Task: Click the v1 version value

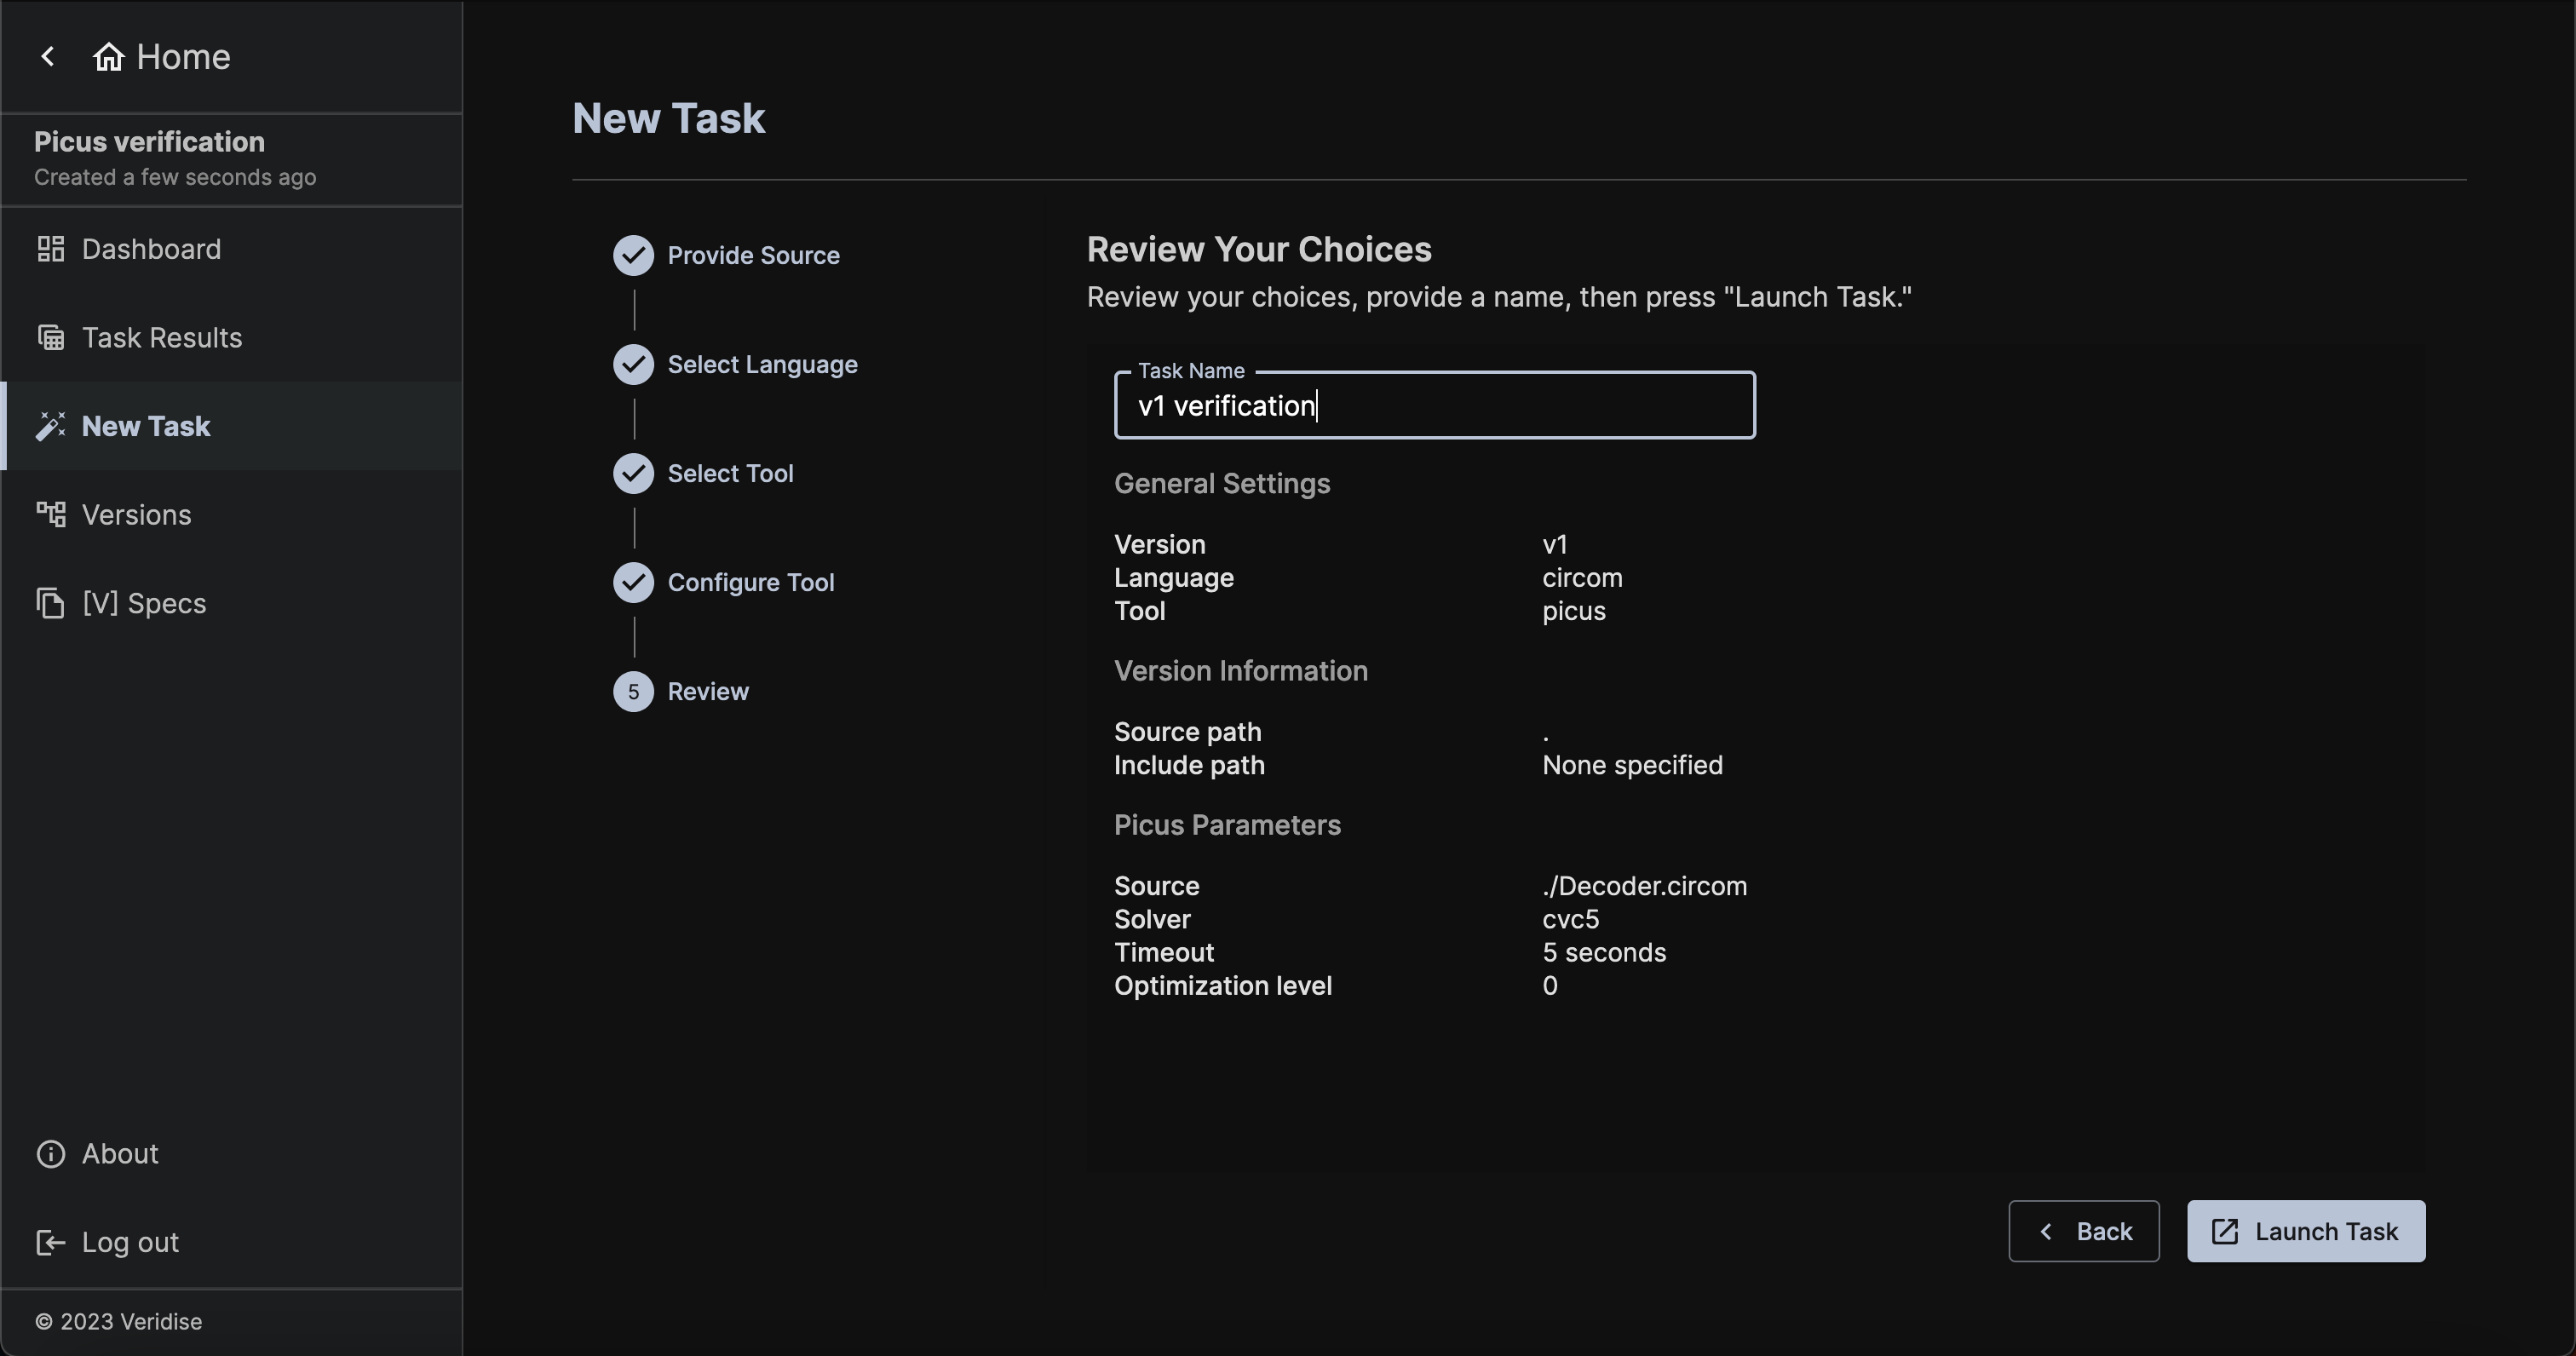Action: (x=1555, y=545)
